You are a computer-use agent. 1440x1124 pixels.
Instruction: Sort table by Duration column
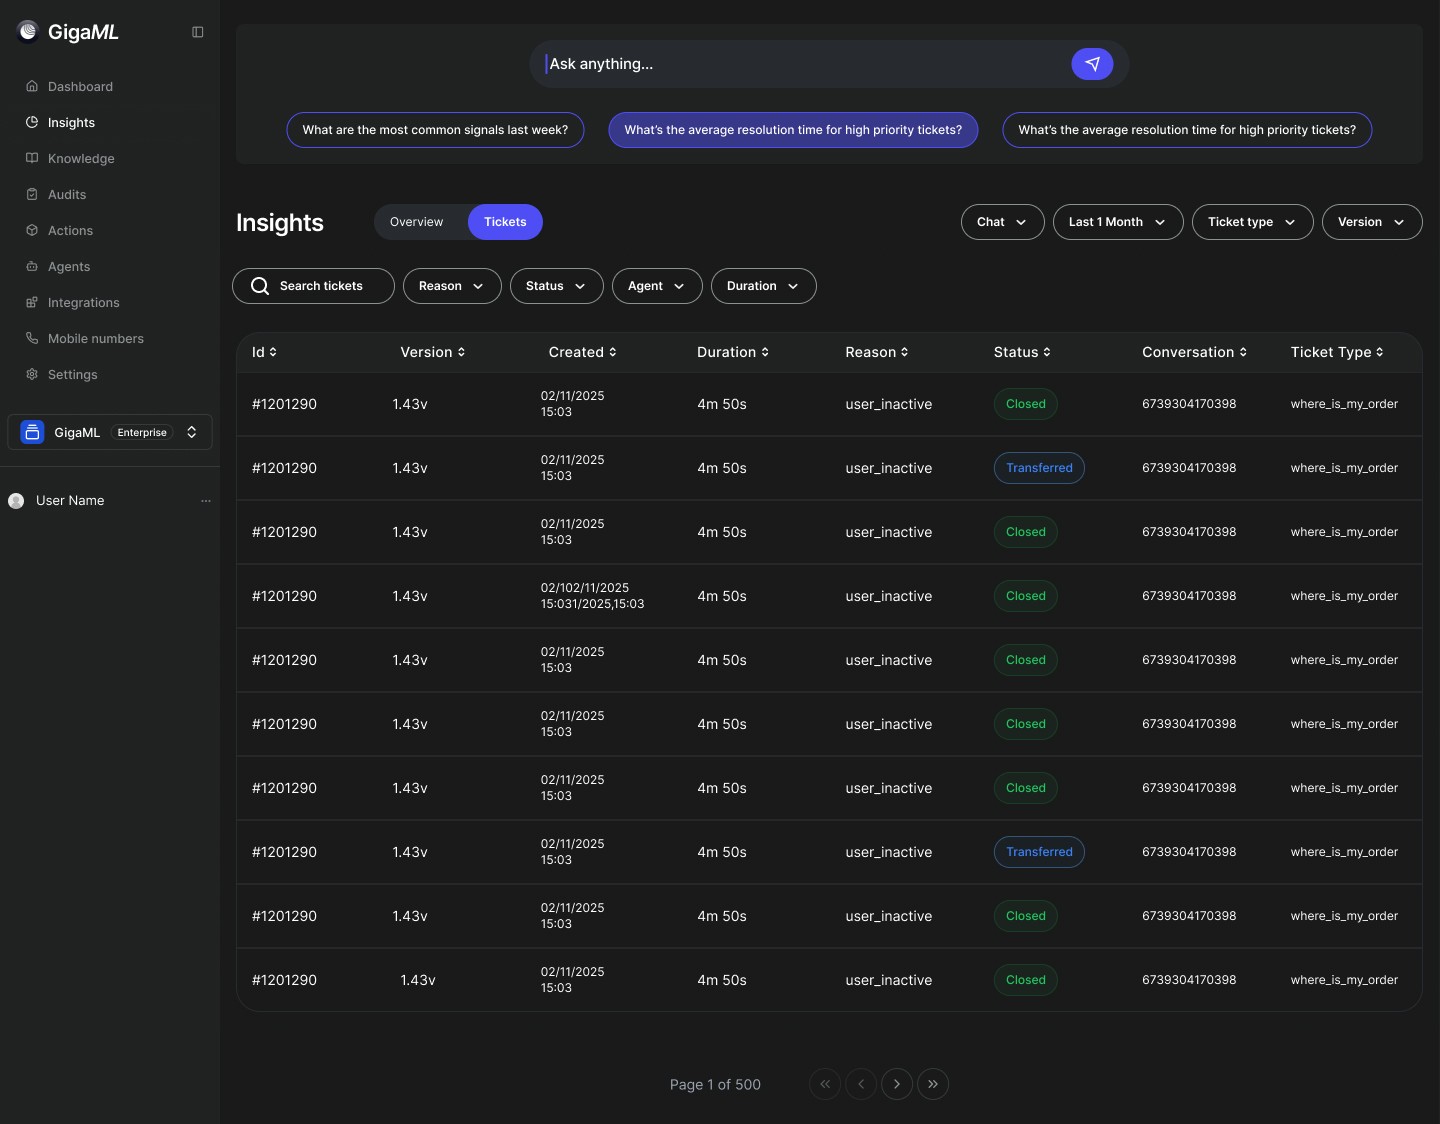coord(765,352)
